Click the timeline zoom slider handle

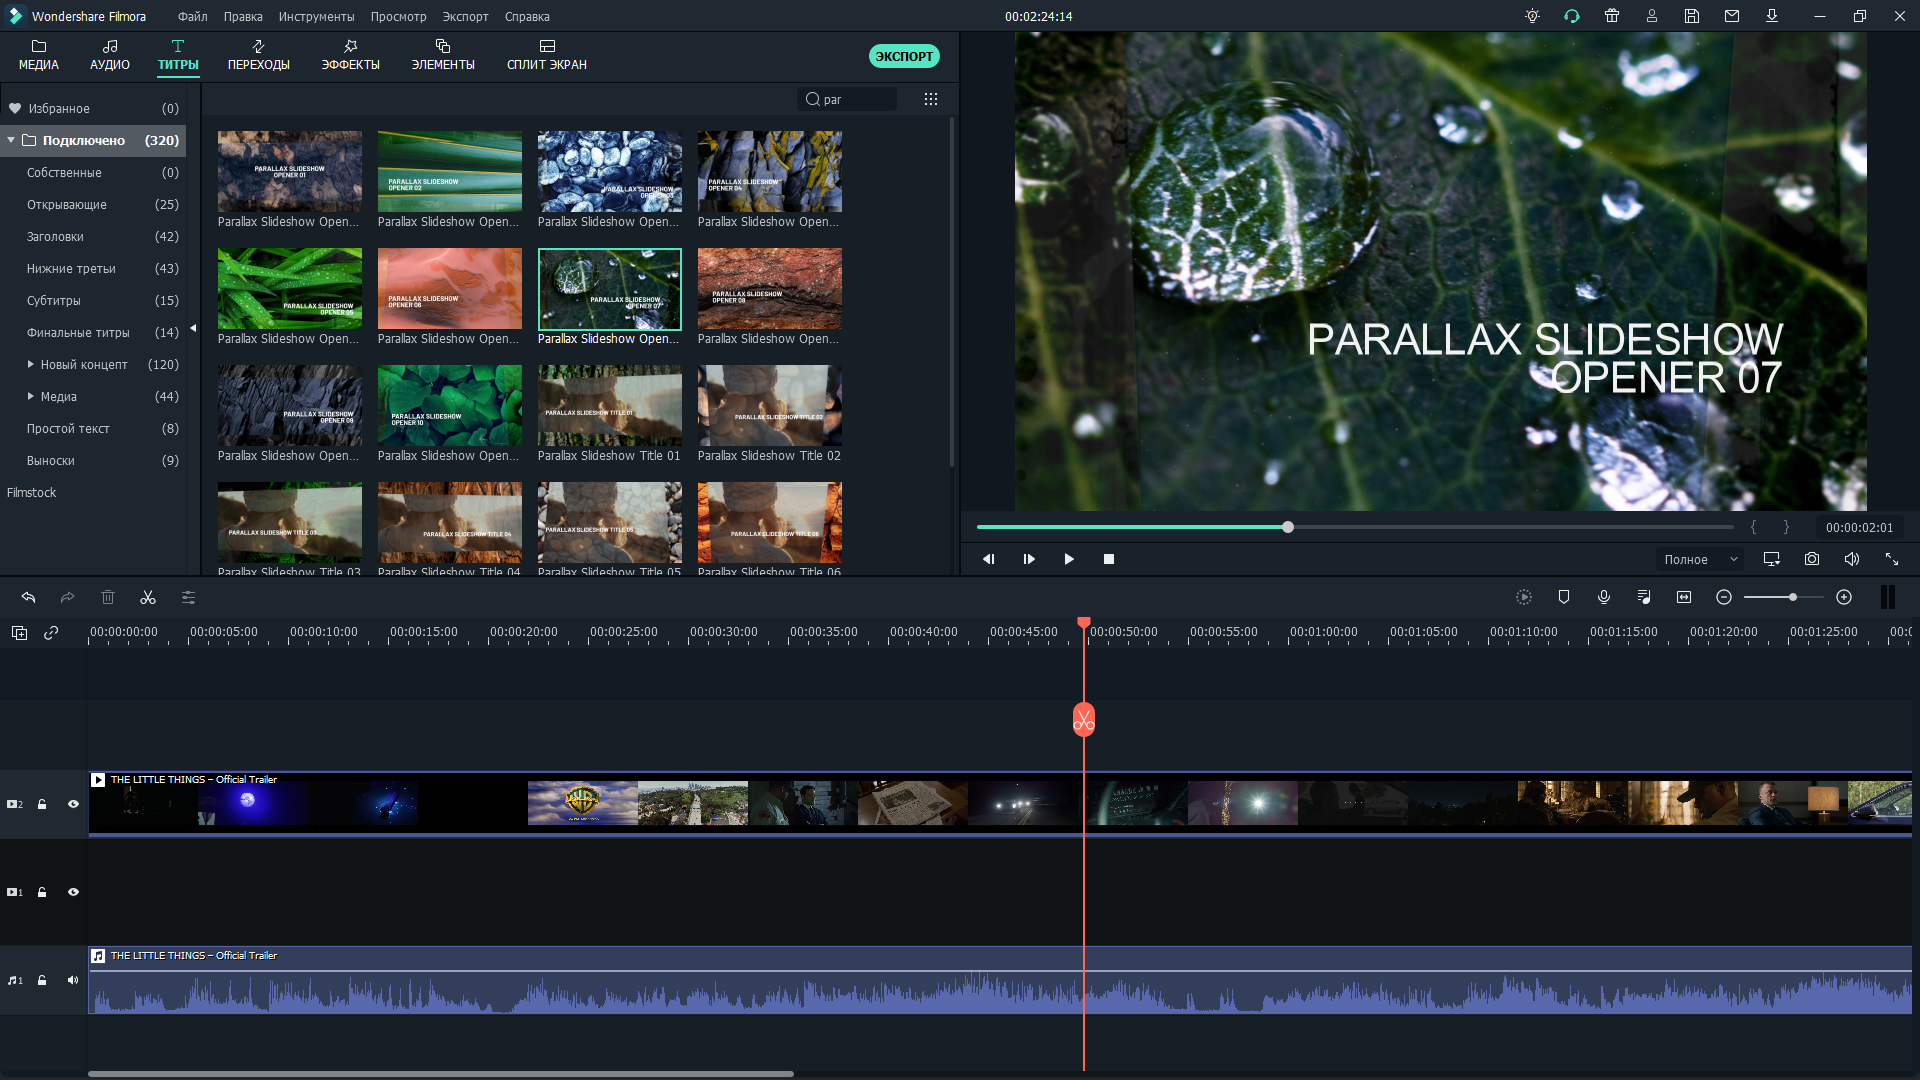1793,597
